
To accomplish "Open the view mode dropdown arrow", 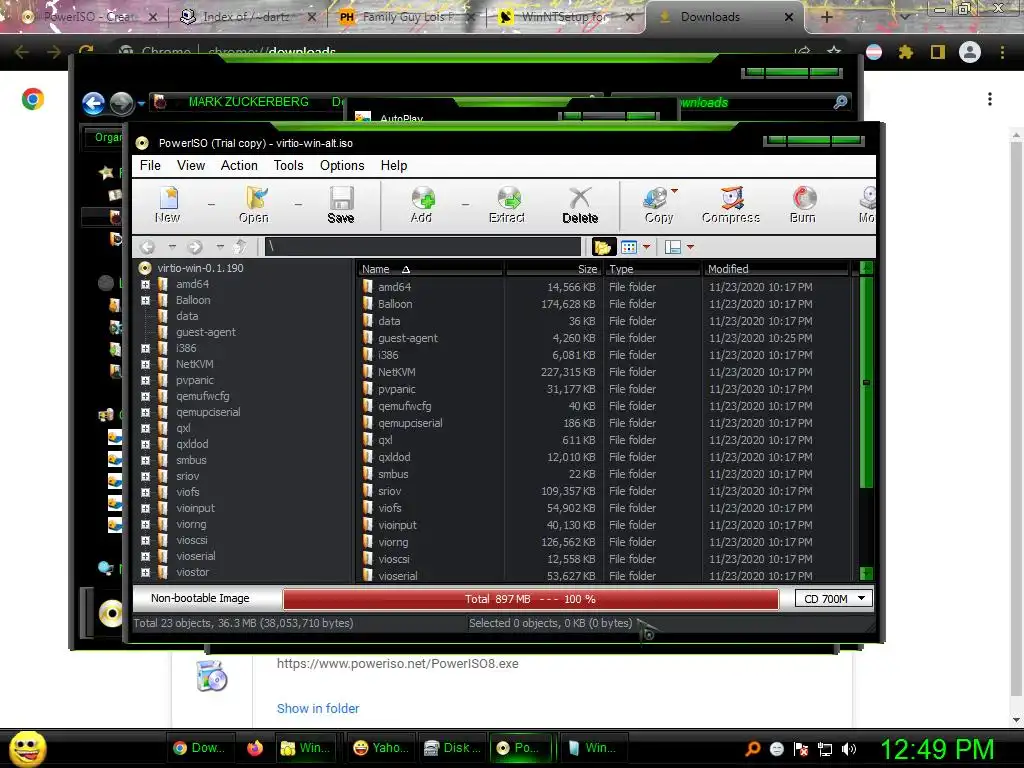I will 647,247.
